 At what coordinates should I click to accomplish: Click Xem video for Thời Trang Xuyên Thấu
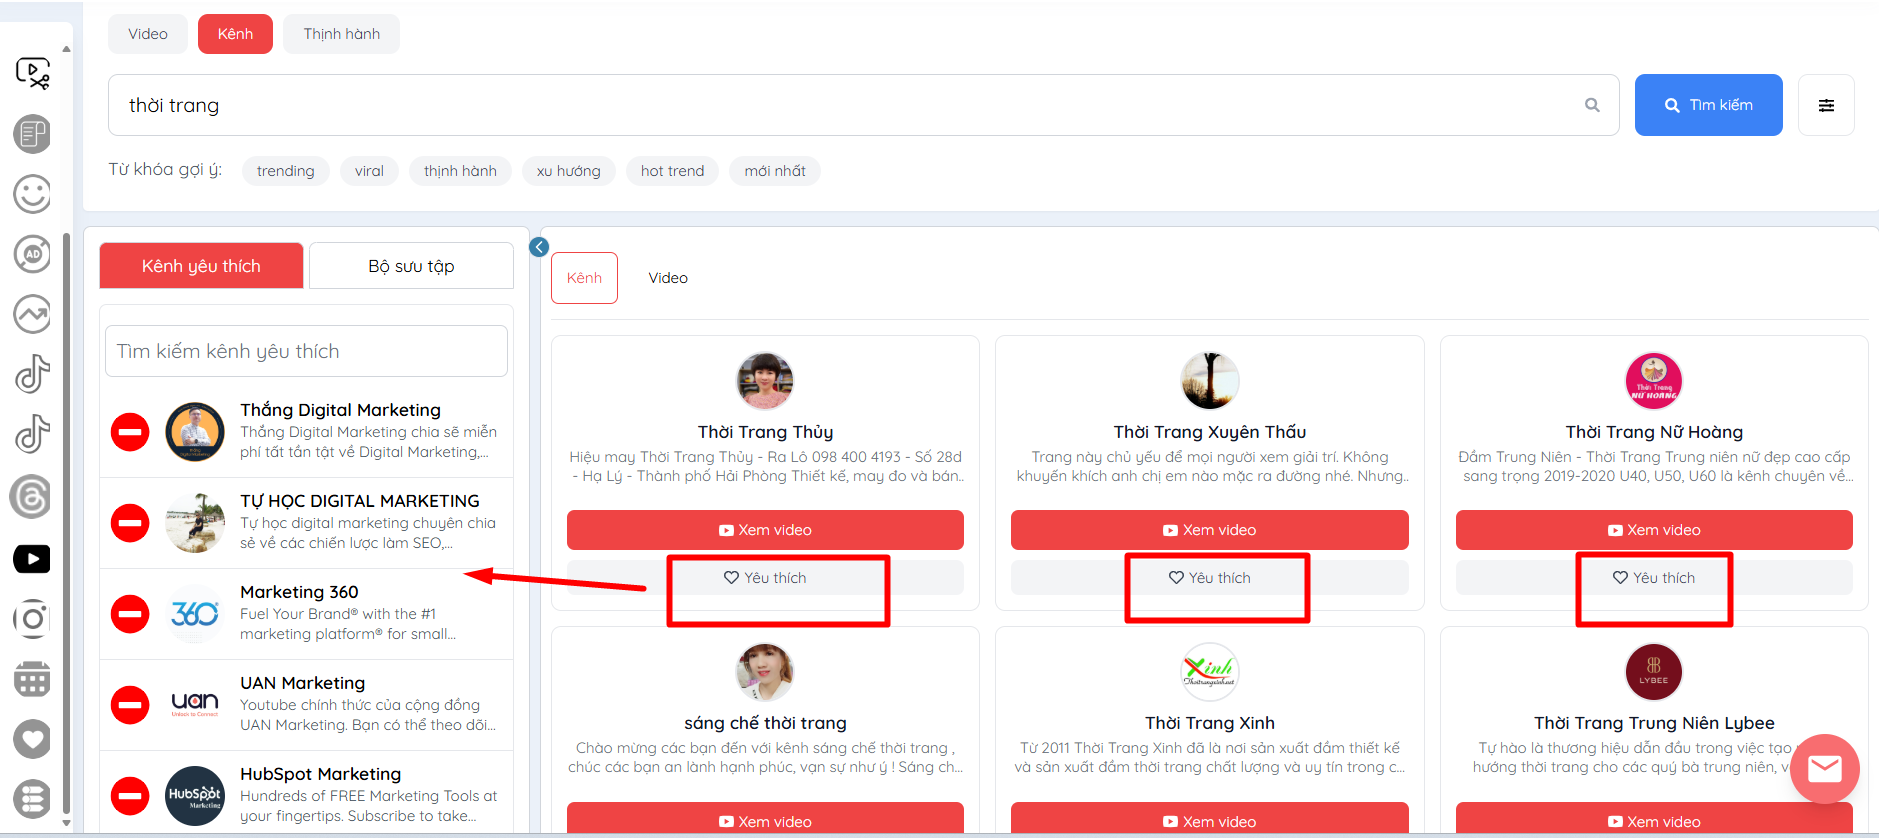click(x=1209, y=530)
